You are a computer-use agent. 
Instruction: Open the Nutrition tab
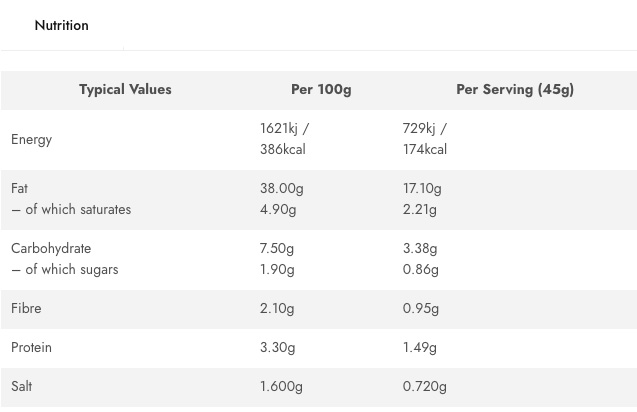point(61,25)
